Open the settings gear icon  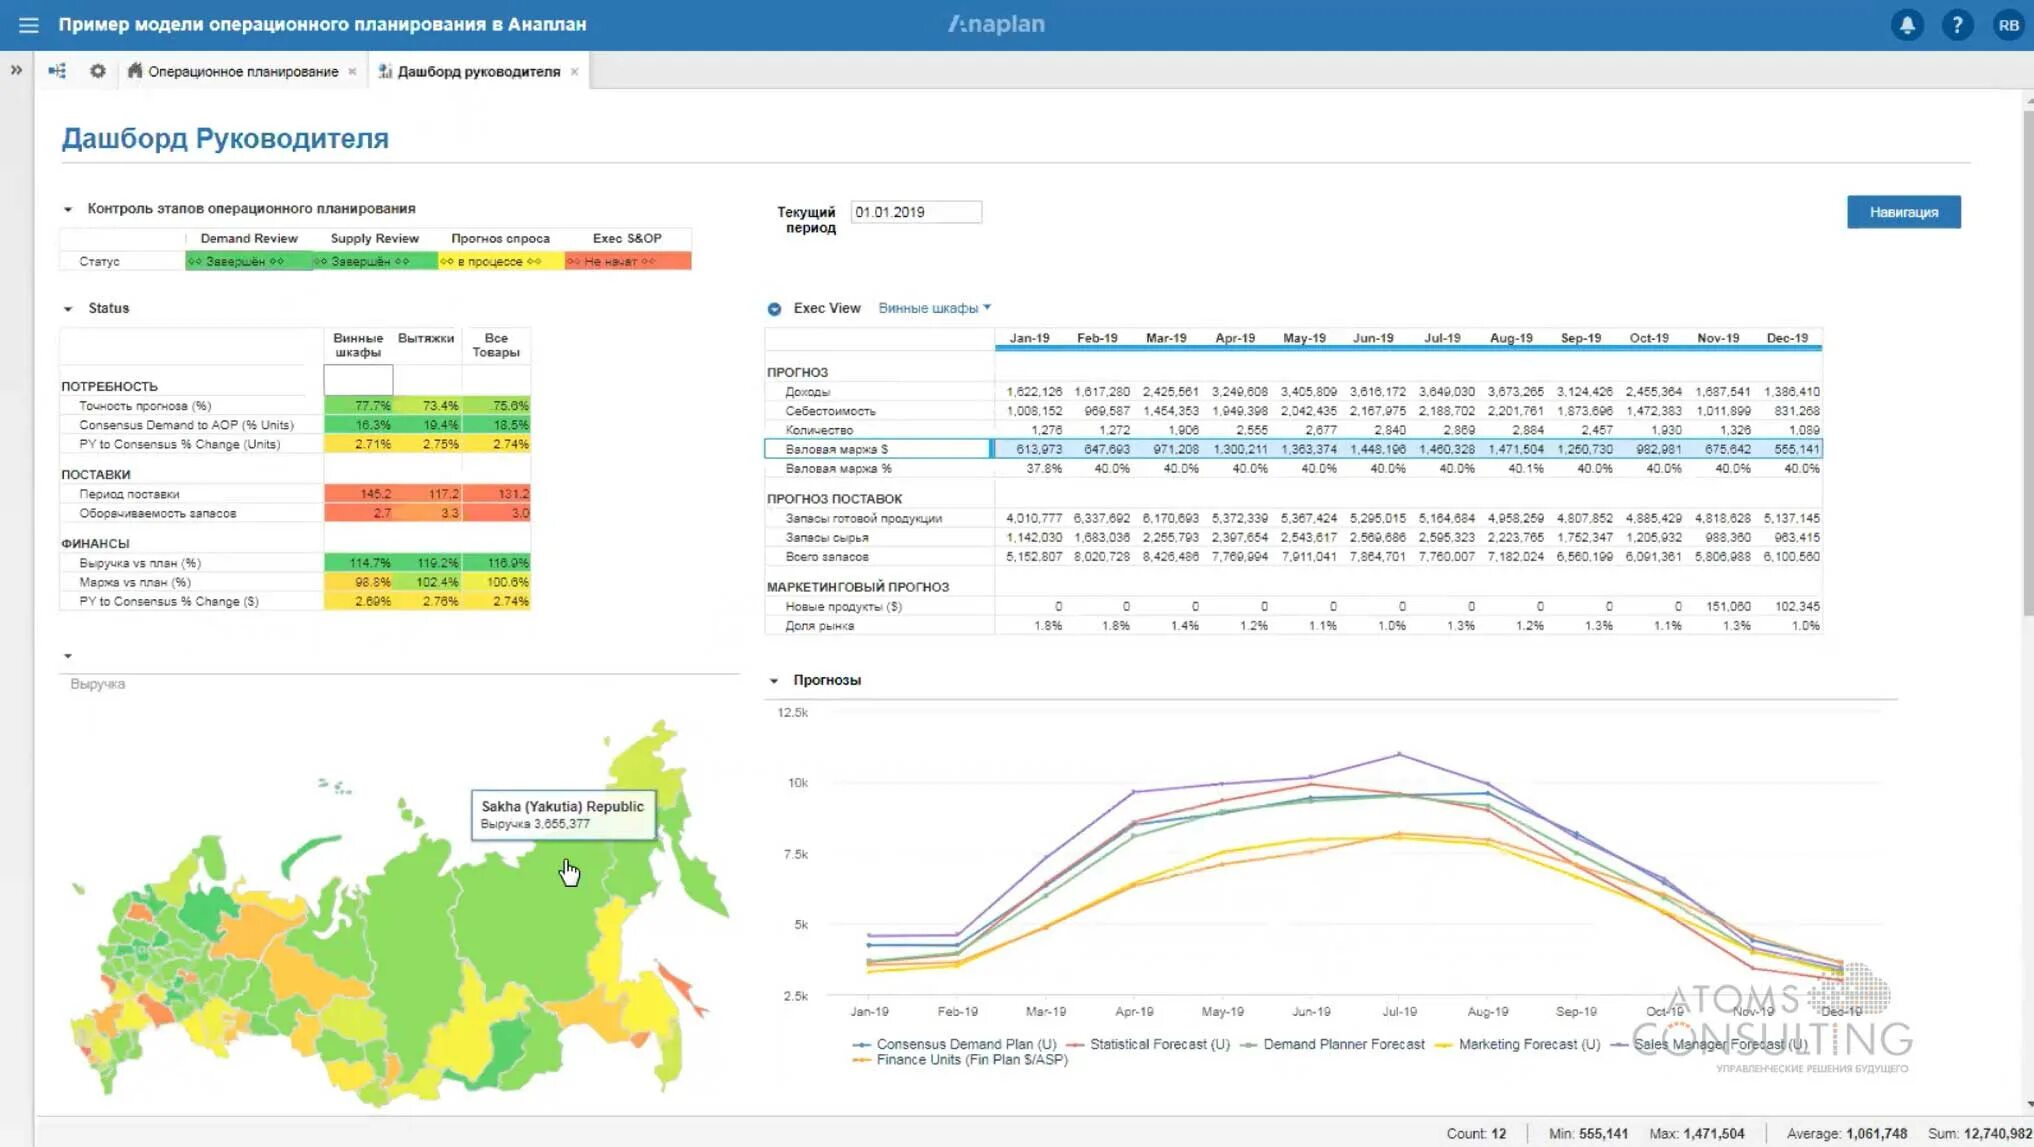pyautogui.click(x=97, y=71)
